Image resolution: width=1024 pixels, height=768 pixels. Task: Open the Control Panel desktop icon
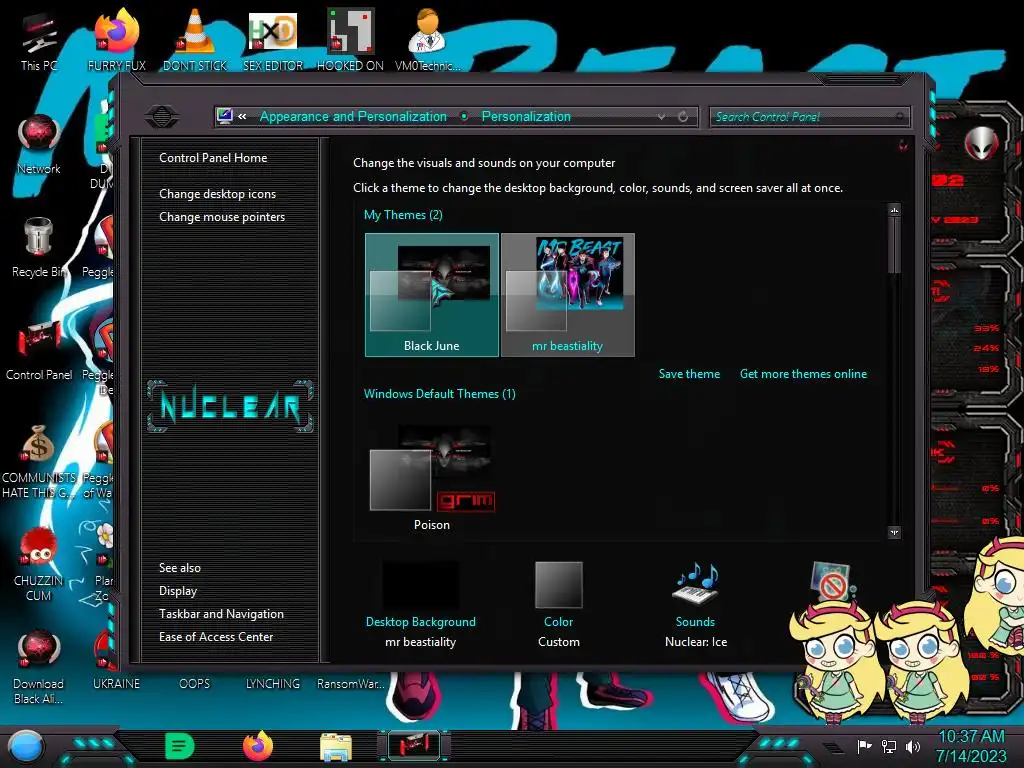click(39, 350)
